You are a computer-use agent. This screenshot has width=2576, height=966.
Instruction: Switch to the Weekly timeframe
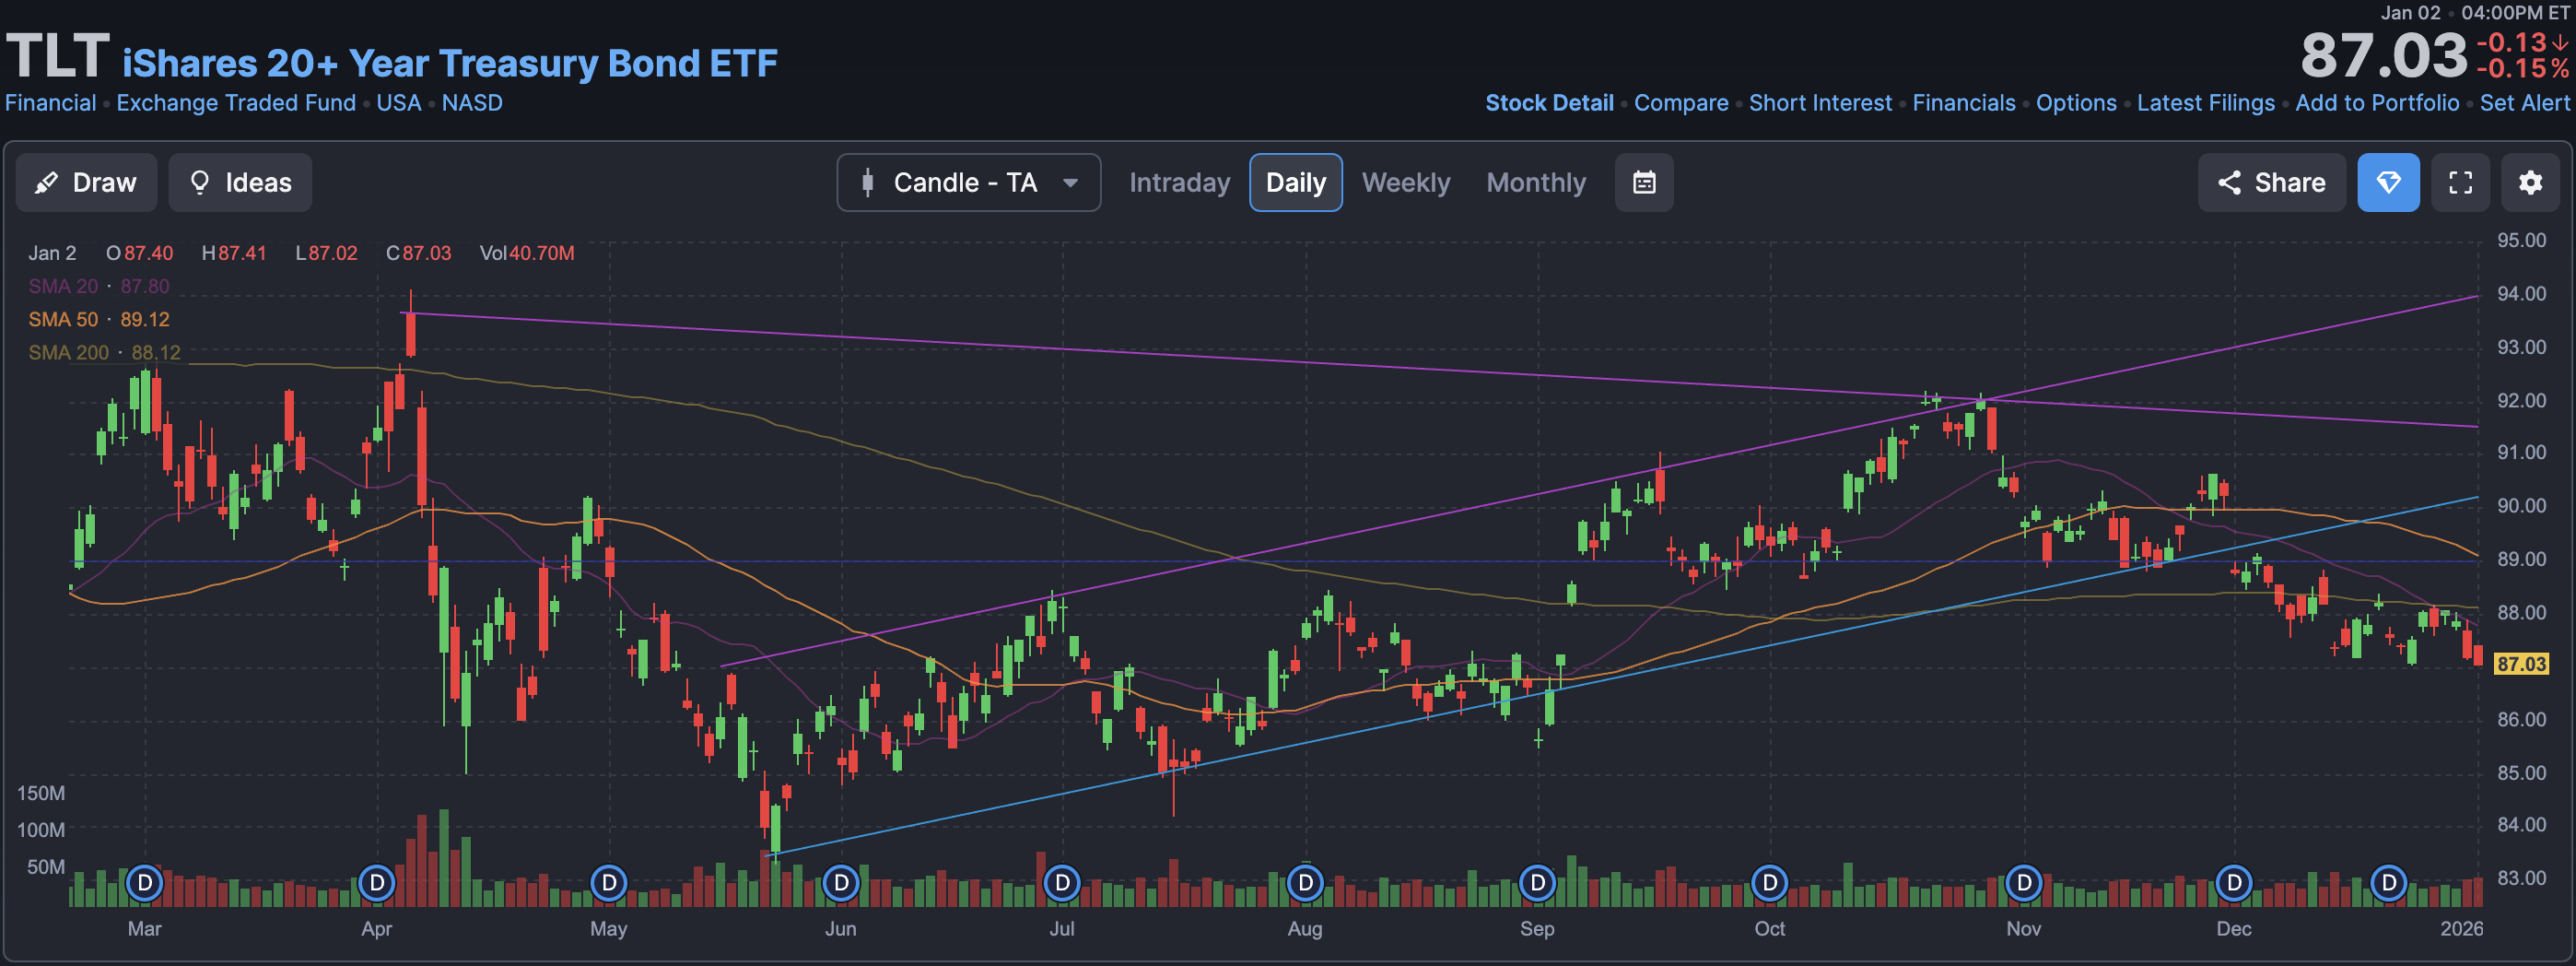tap(1405, 182)
